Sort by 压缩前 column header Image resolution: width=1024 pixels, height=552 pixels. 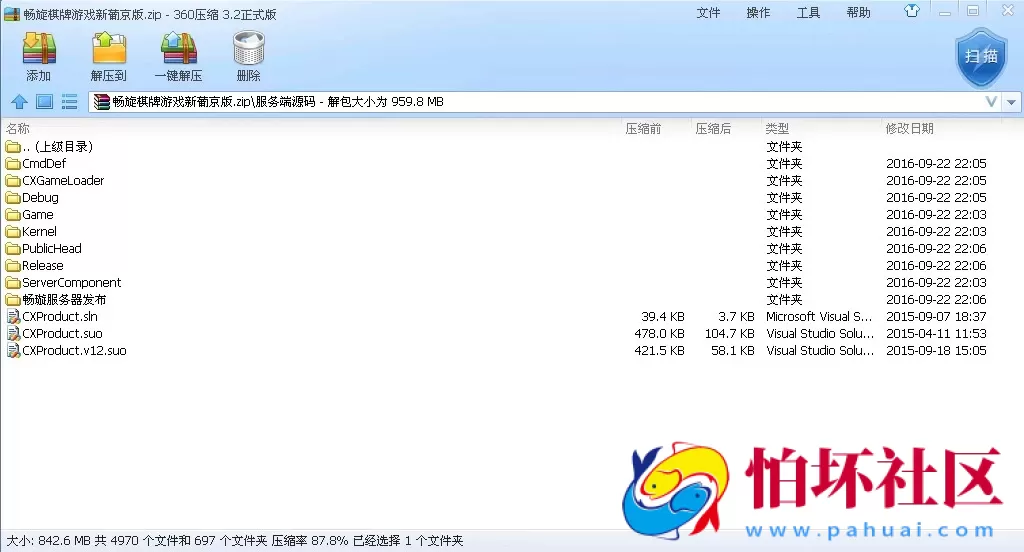pyautogui.click(x=643, y=129)
